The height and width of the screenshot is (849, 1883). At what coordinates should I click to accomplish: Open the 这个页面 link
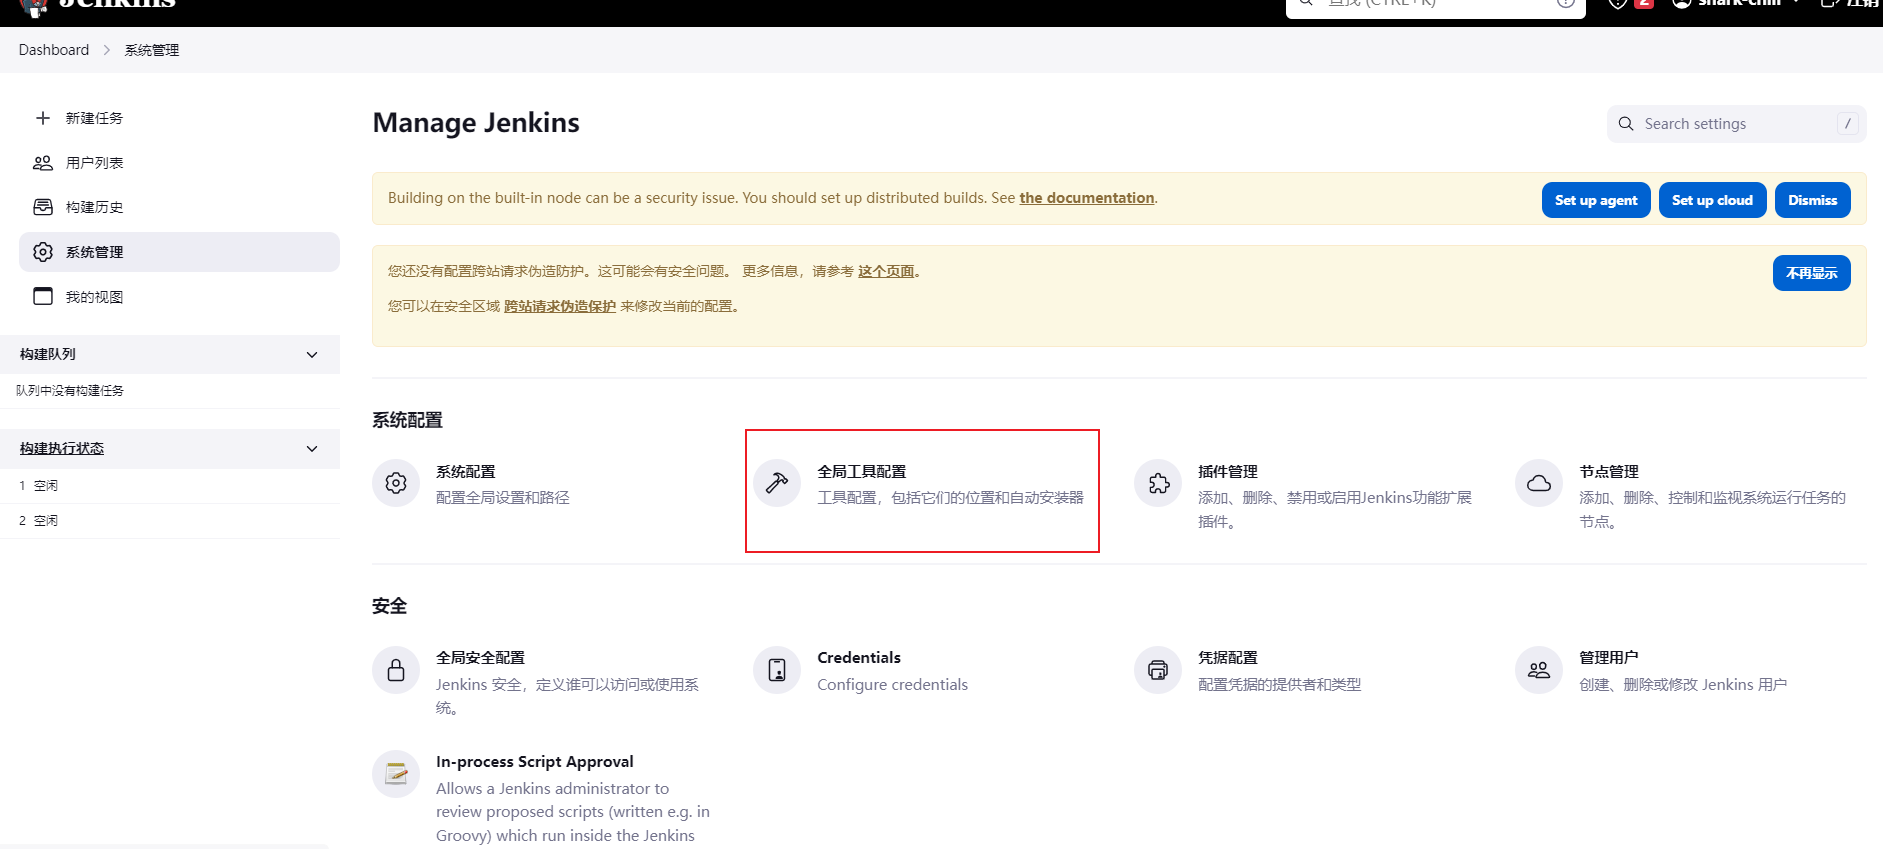click(x=886, y=271)
